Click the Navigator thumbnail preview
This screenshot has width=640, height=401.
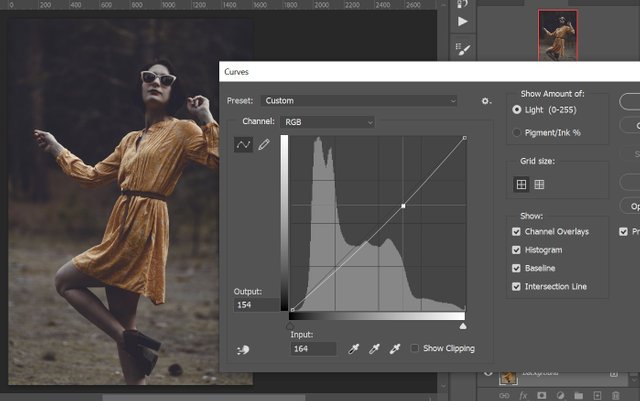(x=558, y=36)
